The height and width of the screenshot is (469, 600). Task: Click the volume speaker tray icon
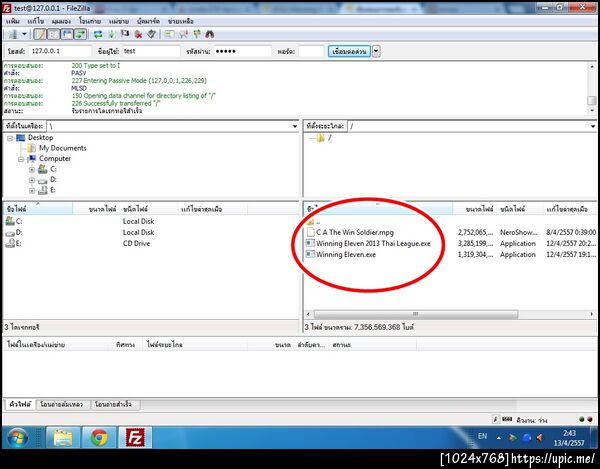[x=540, y=438]
